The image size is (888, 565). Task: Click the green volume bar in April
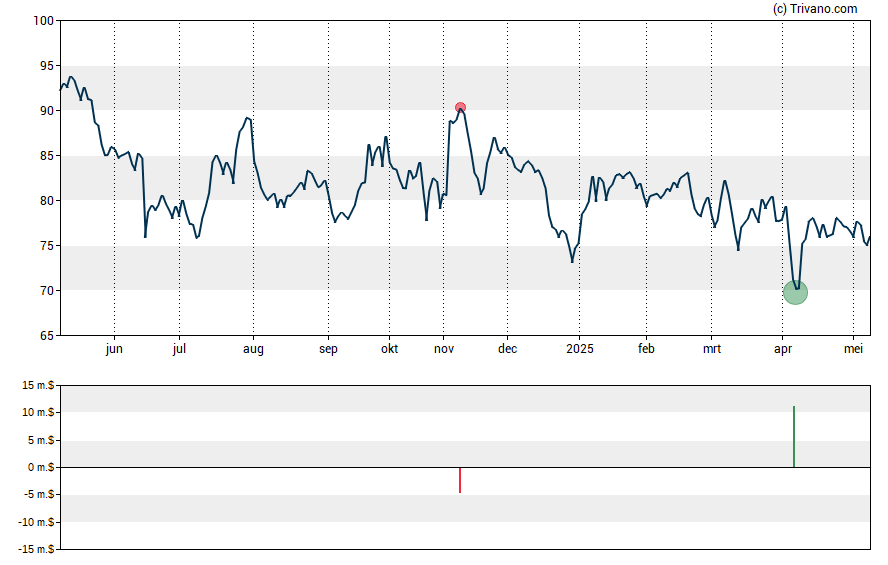click(794, 436)
